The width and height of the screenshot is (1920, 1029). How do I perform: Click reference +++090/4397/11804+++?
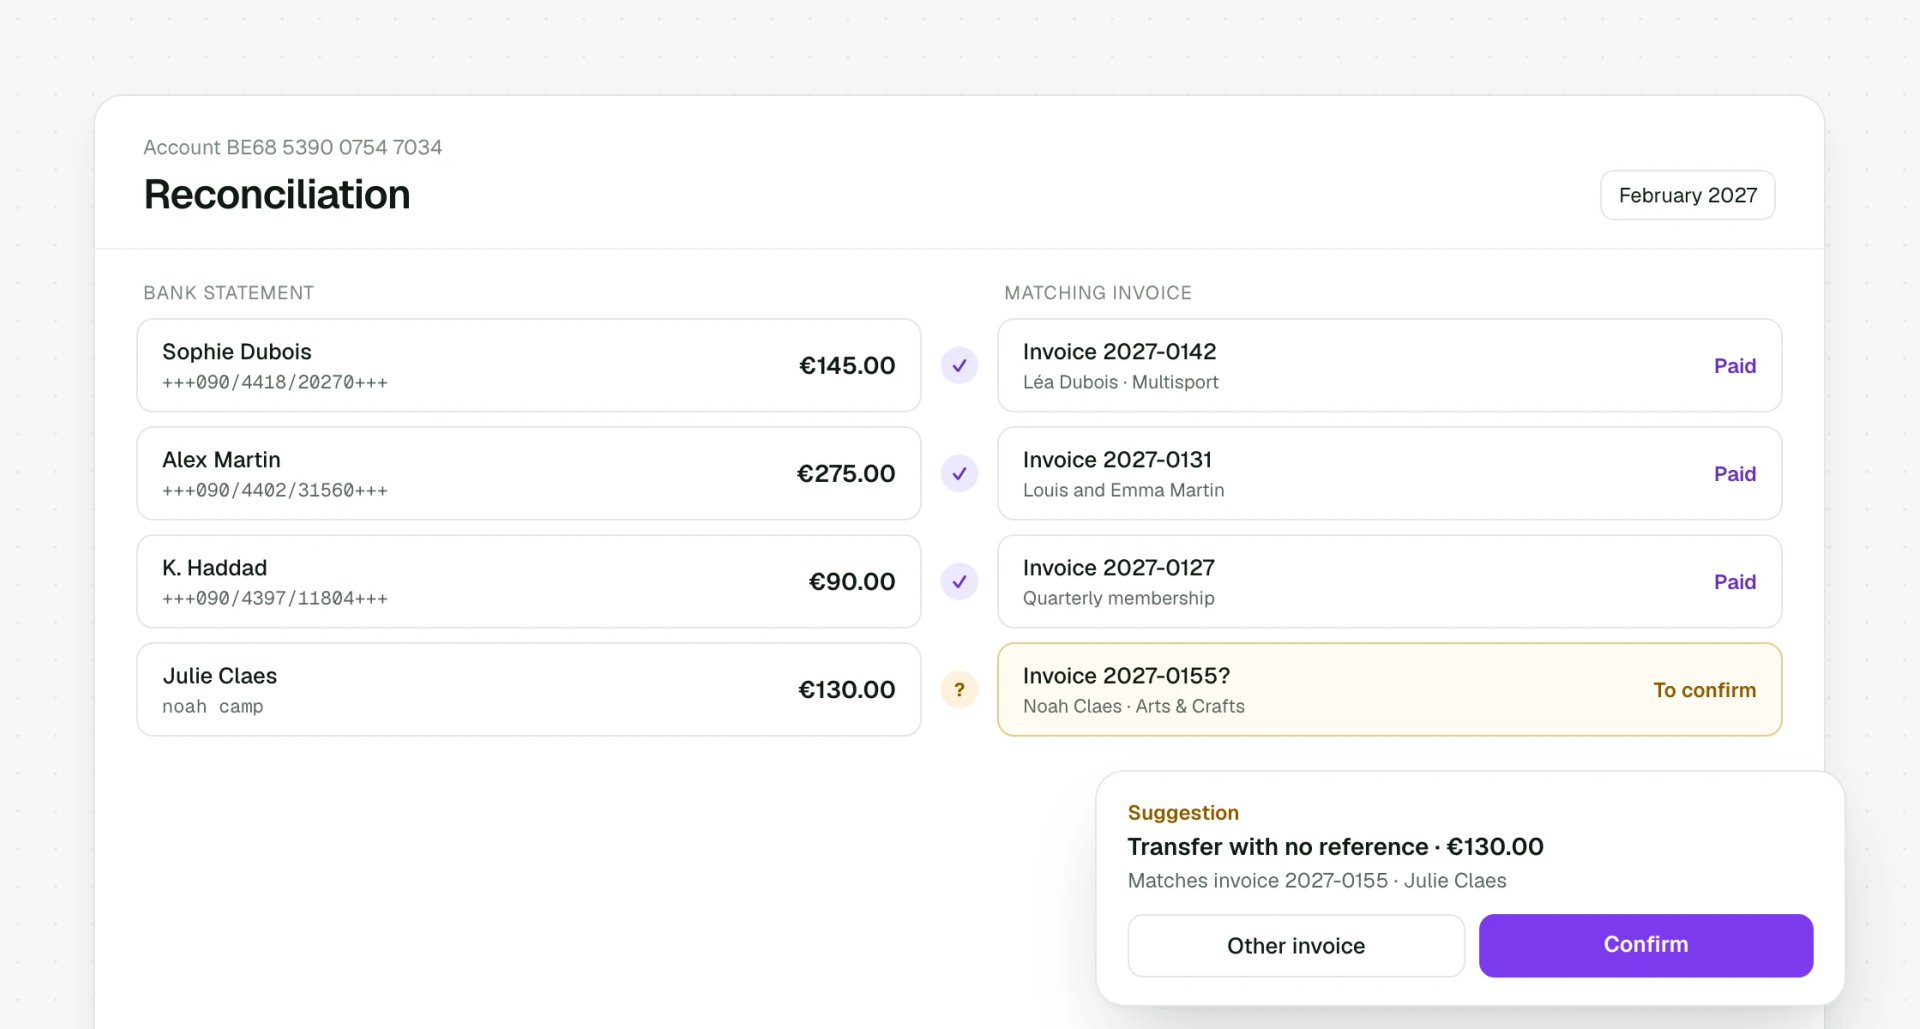pyautogui.click(x=275, y=598)
